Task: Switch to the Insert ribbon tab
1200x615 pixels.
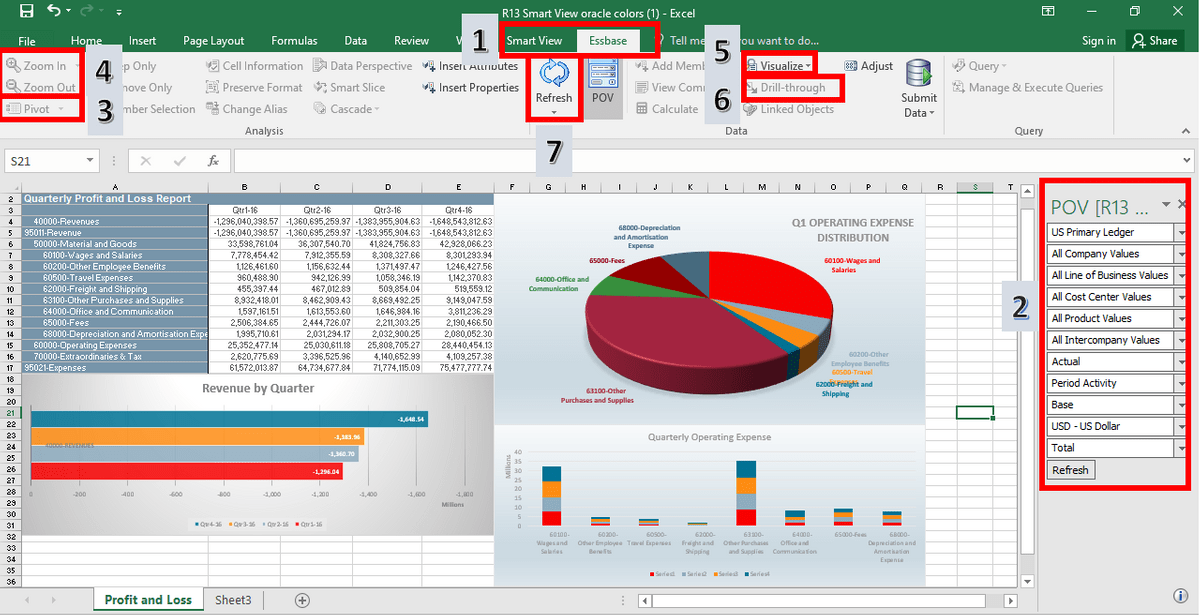Action: point(142,41)
